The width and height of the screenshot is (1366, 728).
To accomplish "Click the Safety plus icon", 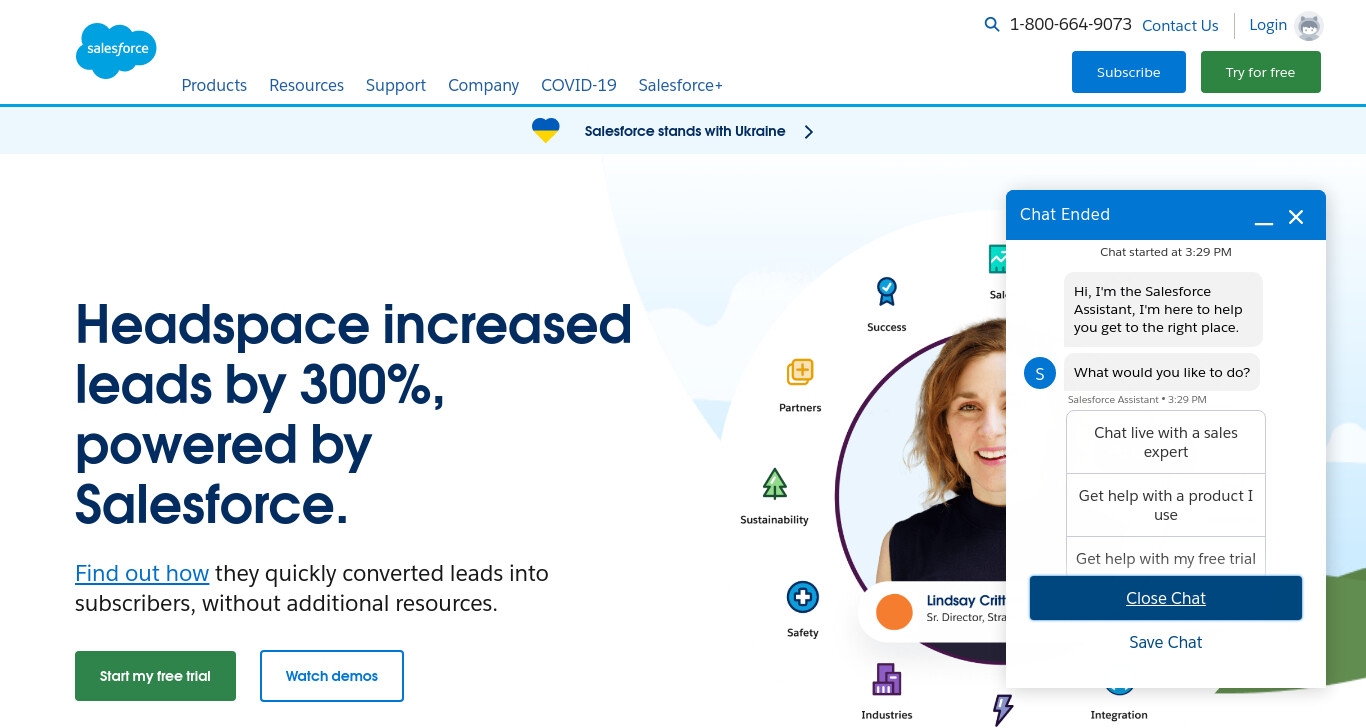I will pyautogui.click(x=802, y=598).
